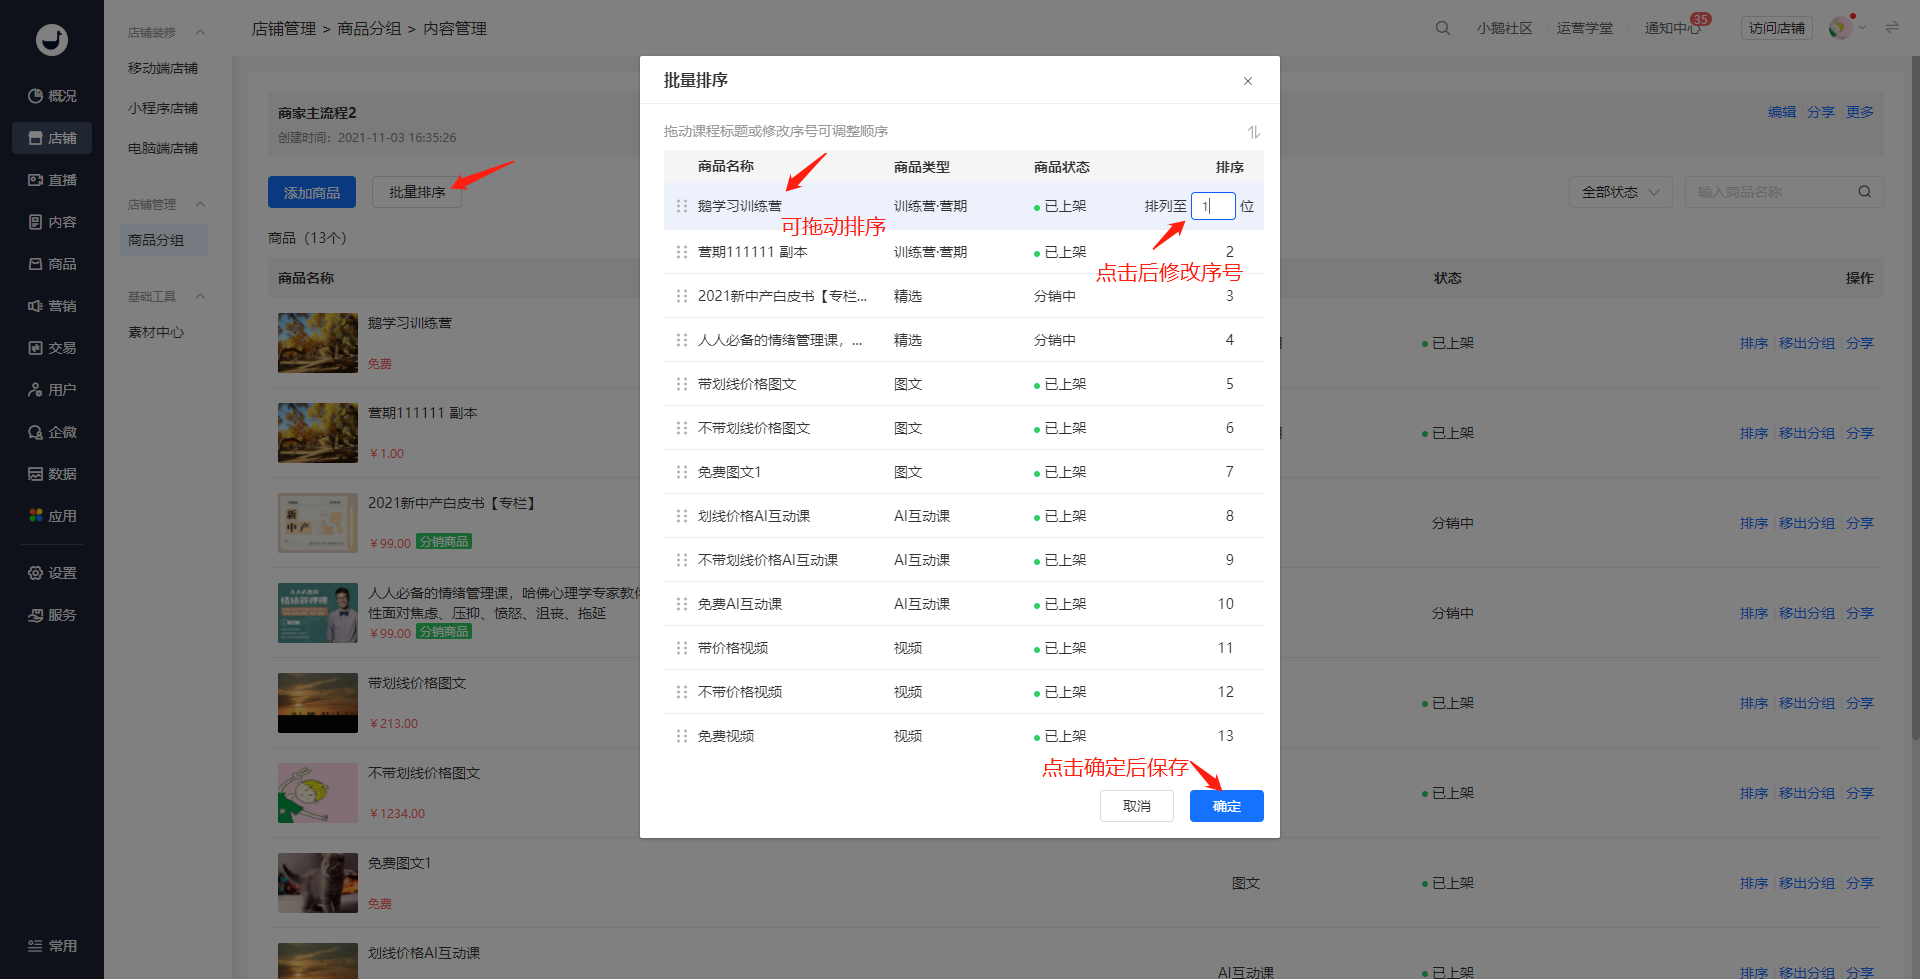The height and width of the screenshot is (979, 1920).
Task: Close the 批量排序 dialog with X
Action: 1248,81
